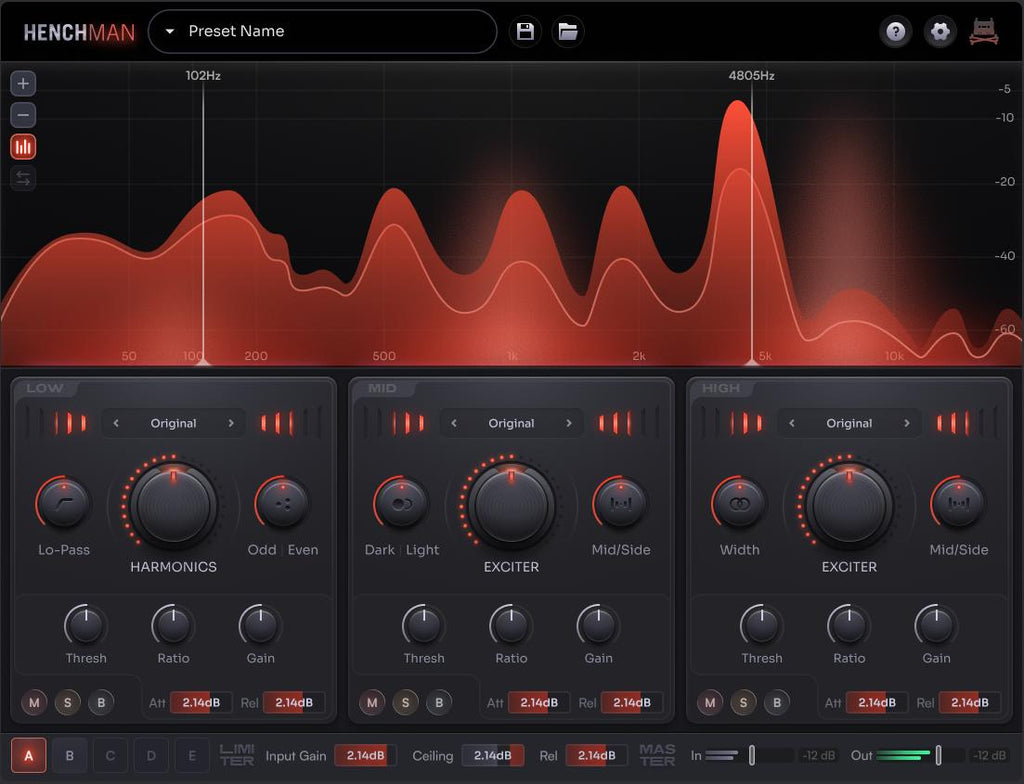The width and height of the screenshot is (1024, 784).
Task: Solo the HIGH band with S button
Action: coord(743,702)
